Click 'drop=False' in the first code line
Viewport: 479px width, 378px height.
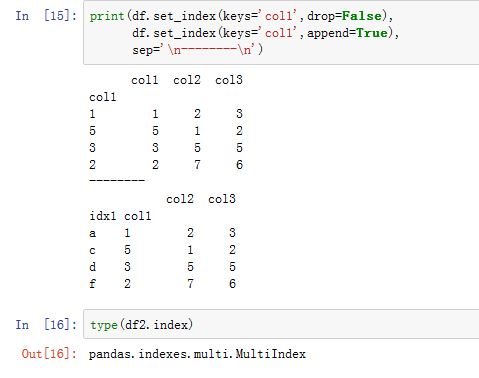click(344, 16)
